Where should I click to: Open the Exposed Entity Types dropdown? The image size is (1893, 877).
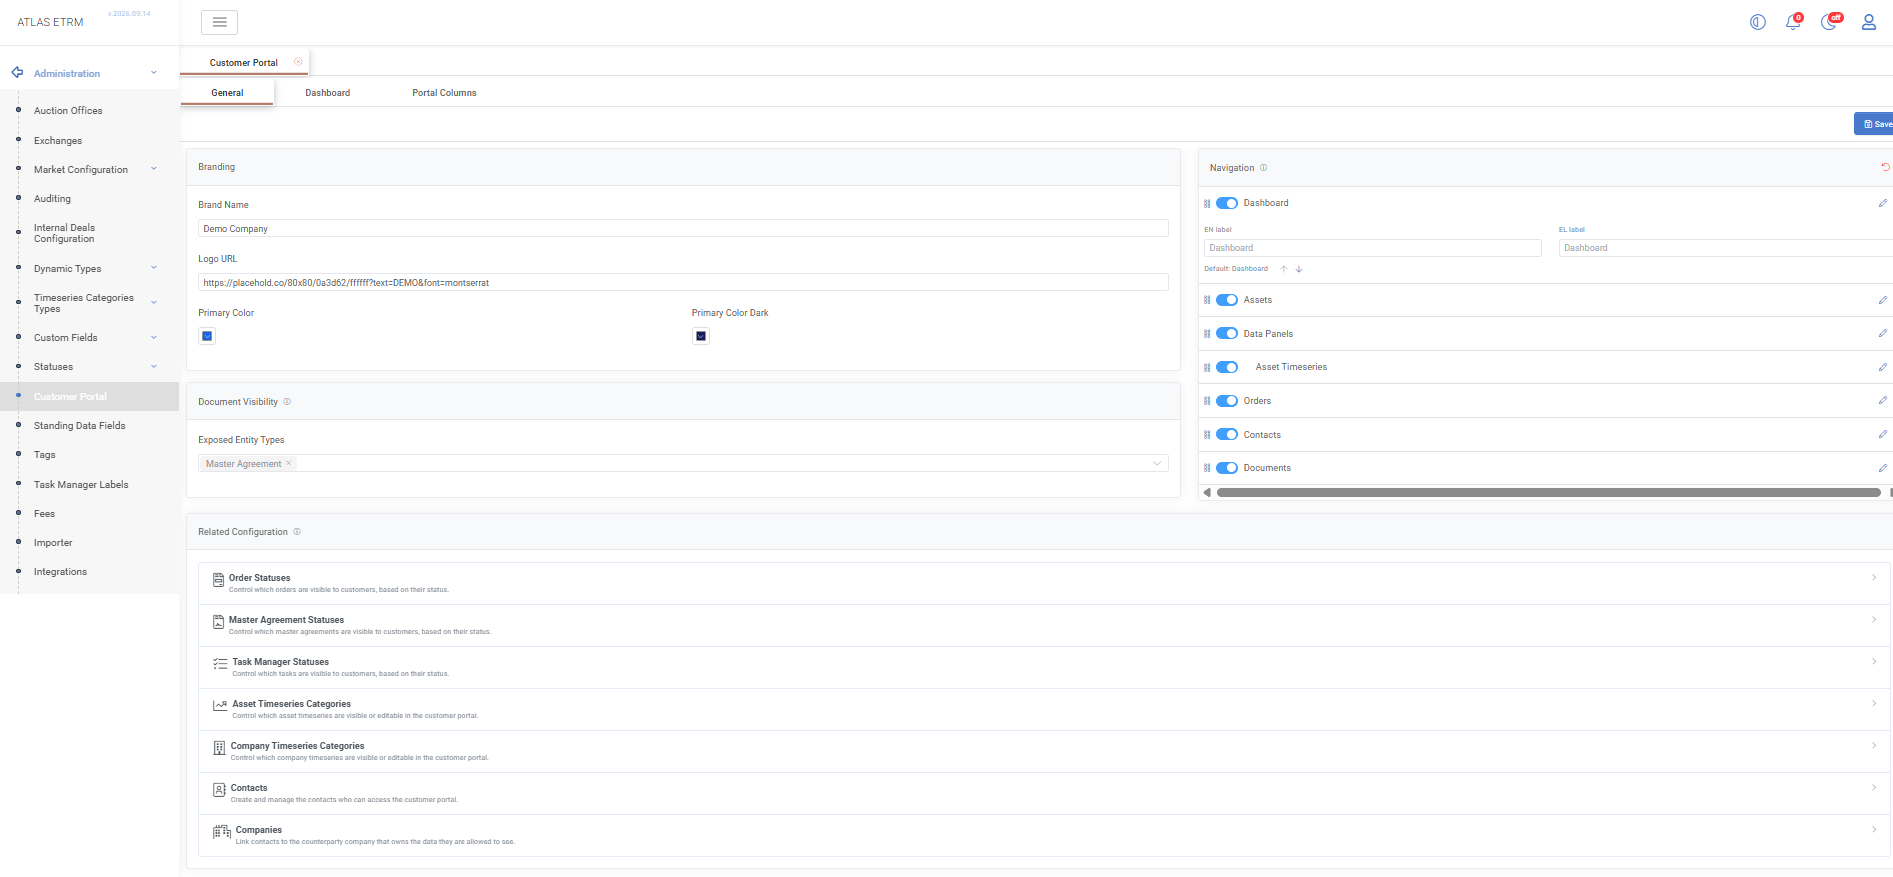(683, 464)
